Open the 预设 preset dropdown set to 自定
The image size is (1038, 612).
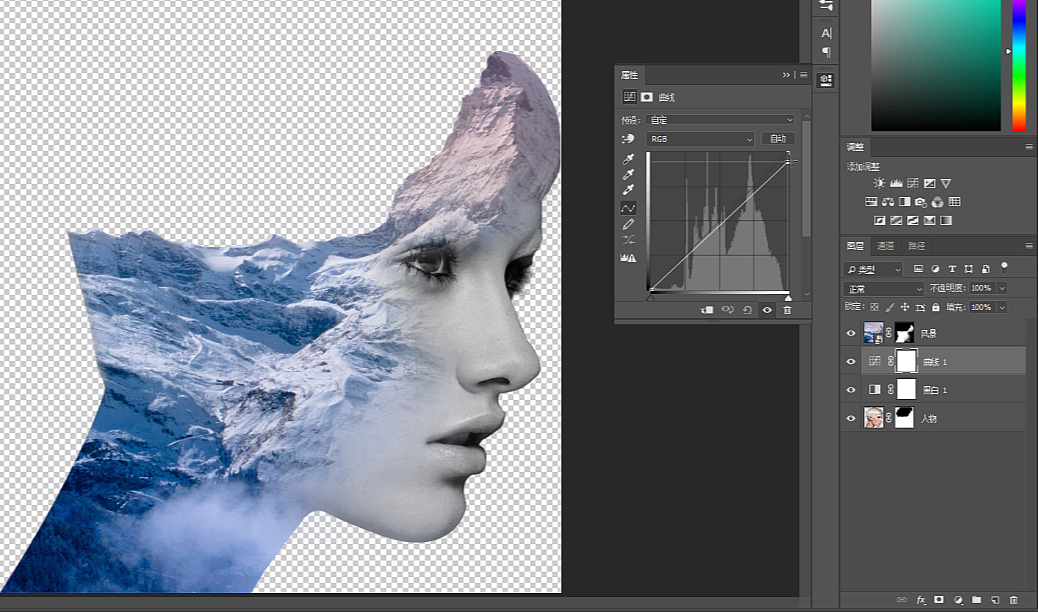click(720, 120)
